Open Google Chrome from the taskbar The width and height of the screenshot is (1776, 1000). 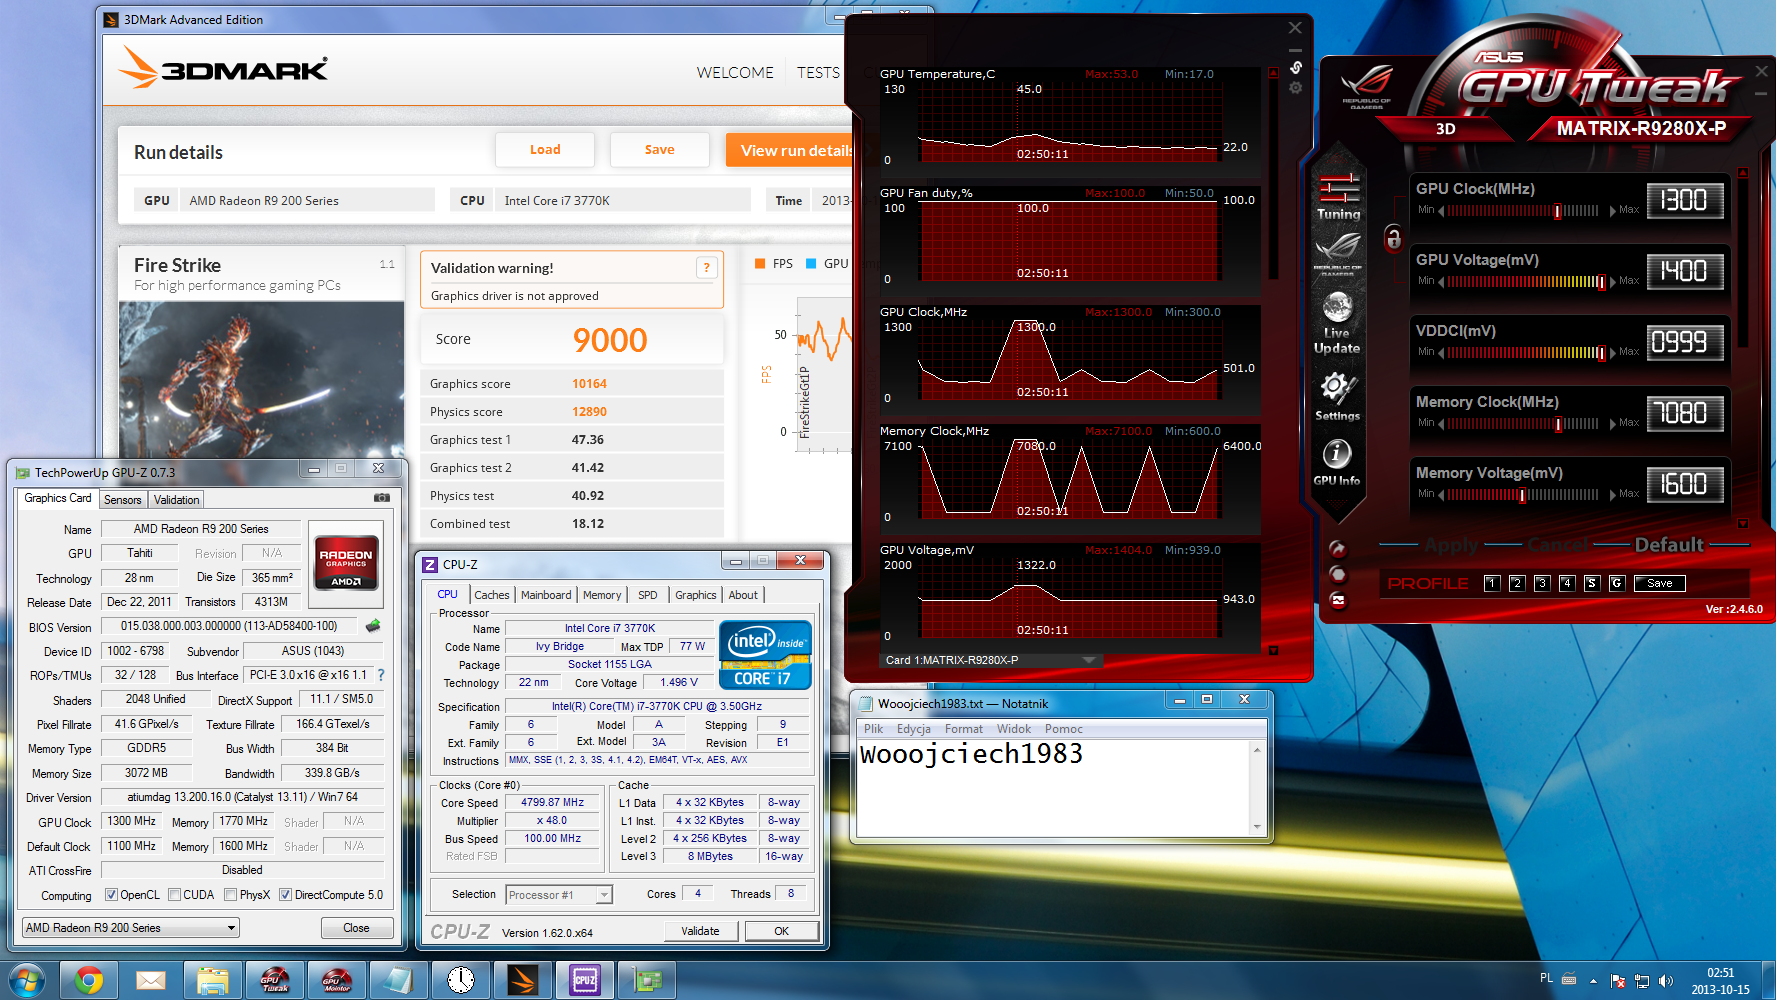point(89,980)
